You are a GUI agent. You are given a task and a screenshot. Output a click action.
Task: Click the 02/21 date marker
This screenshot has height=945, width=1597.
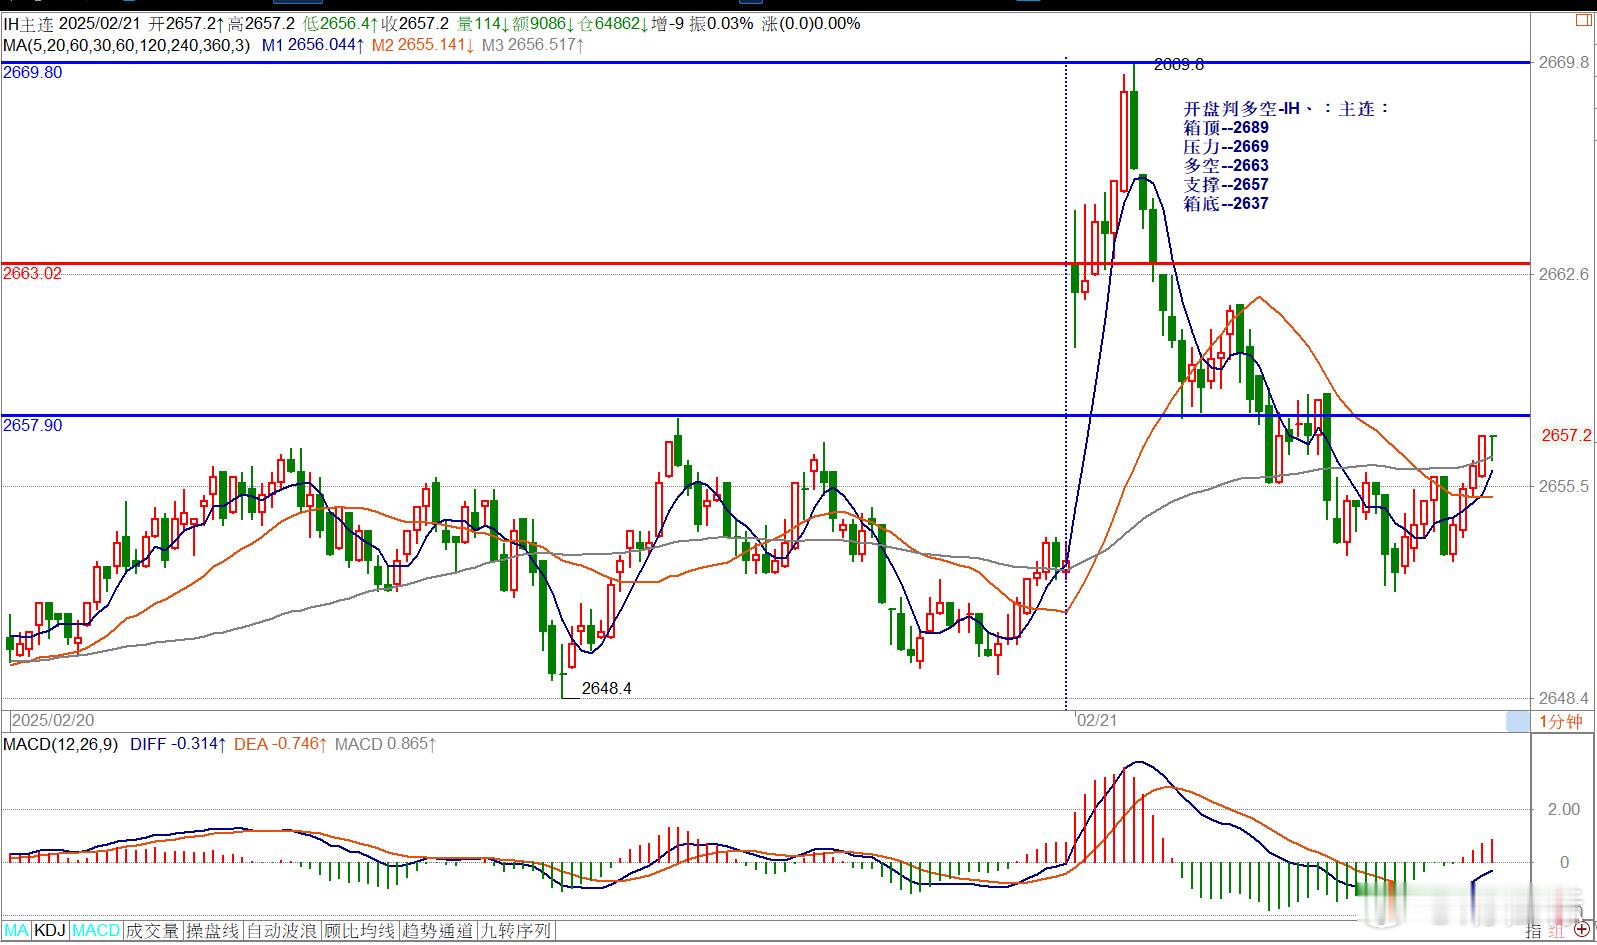click(1097, 721)
